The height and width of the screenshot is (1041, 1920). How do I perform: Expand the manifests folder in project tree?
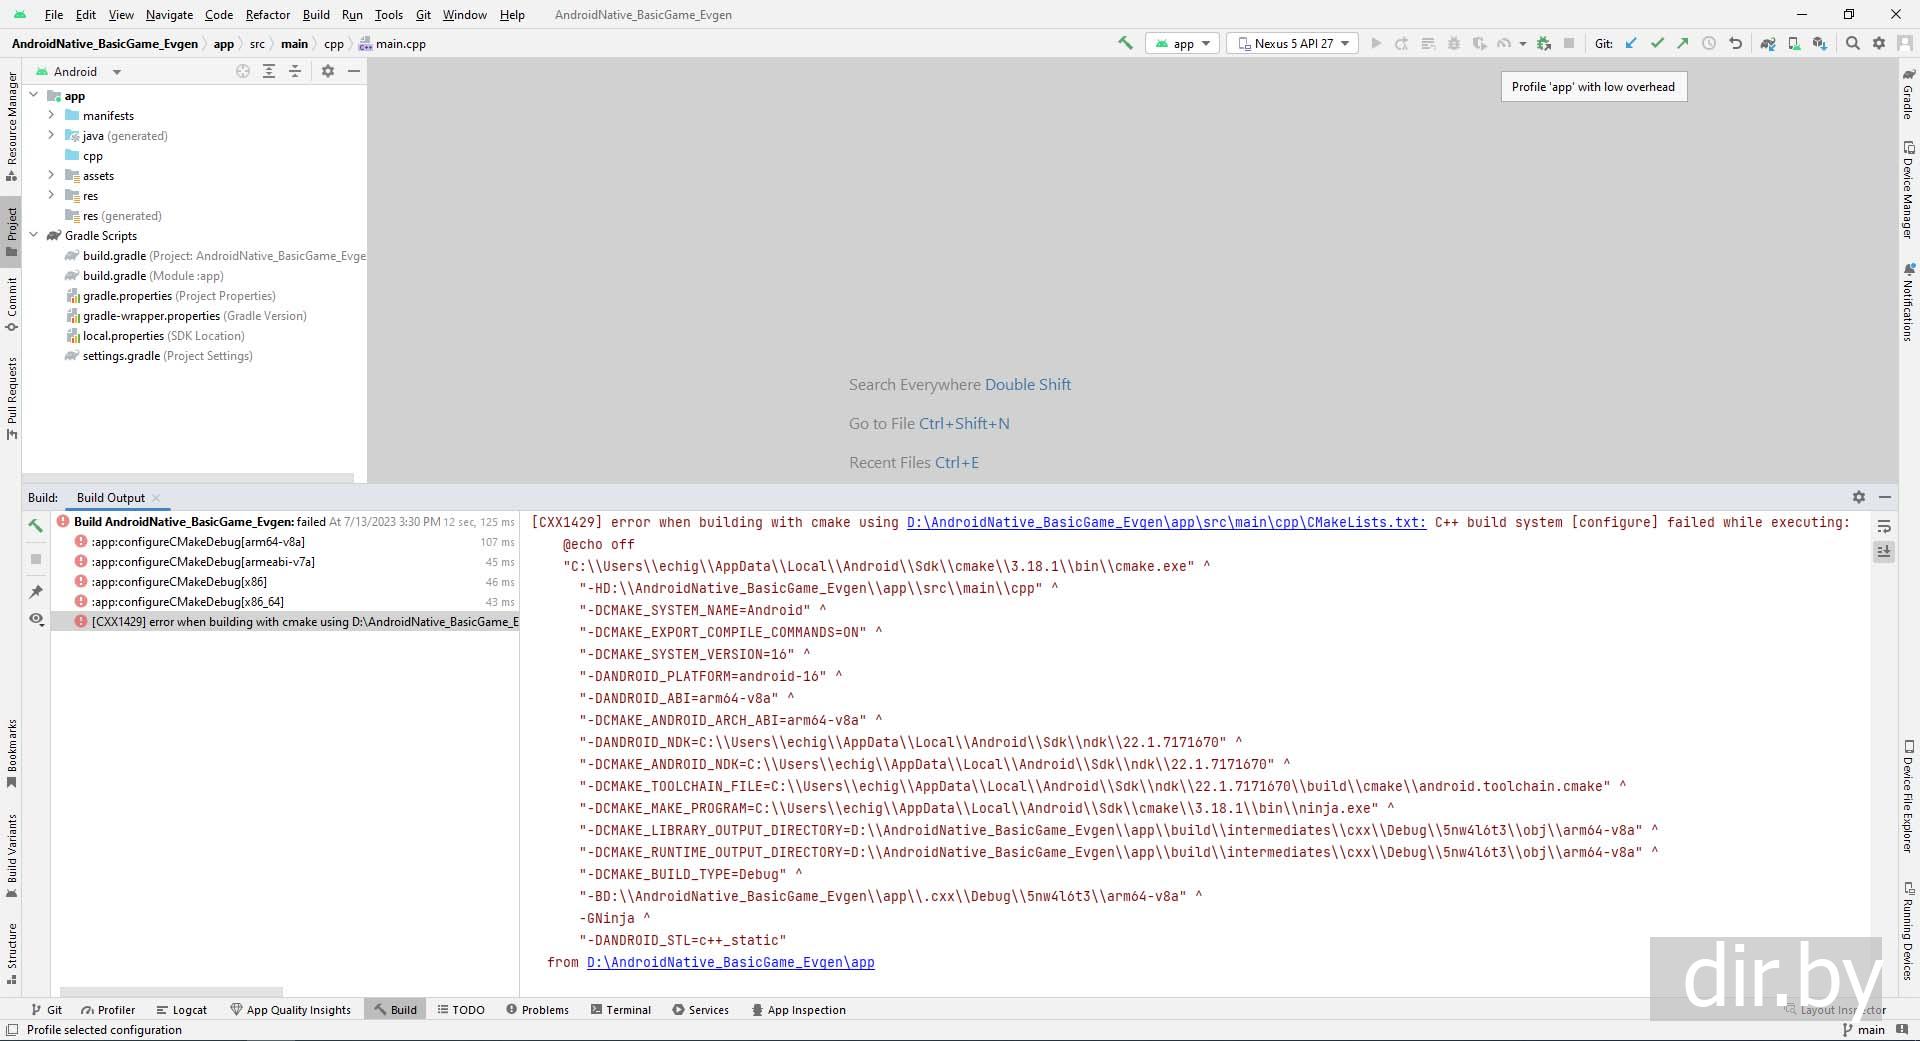tap(51, 115)
